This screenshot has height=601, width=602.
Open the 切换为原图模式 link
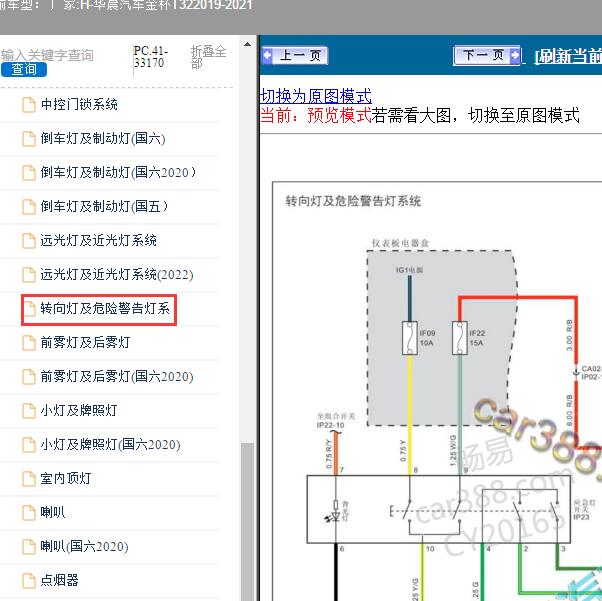tap(316, 96)
